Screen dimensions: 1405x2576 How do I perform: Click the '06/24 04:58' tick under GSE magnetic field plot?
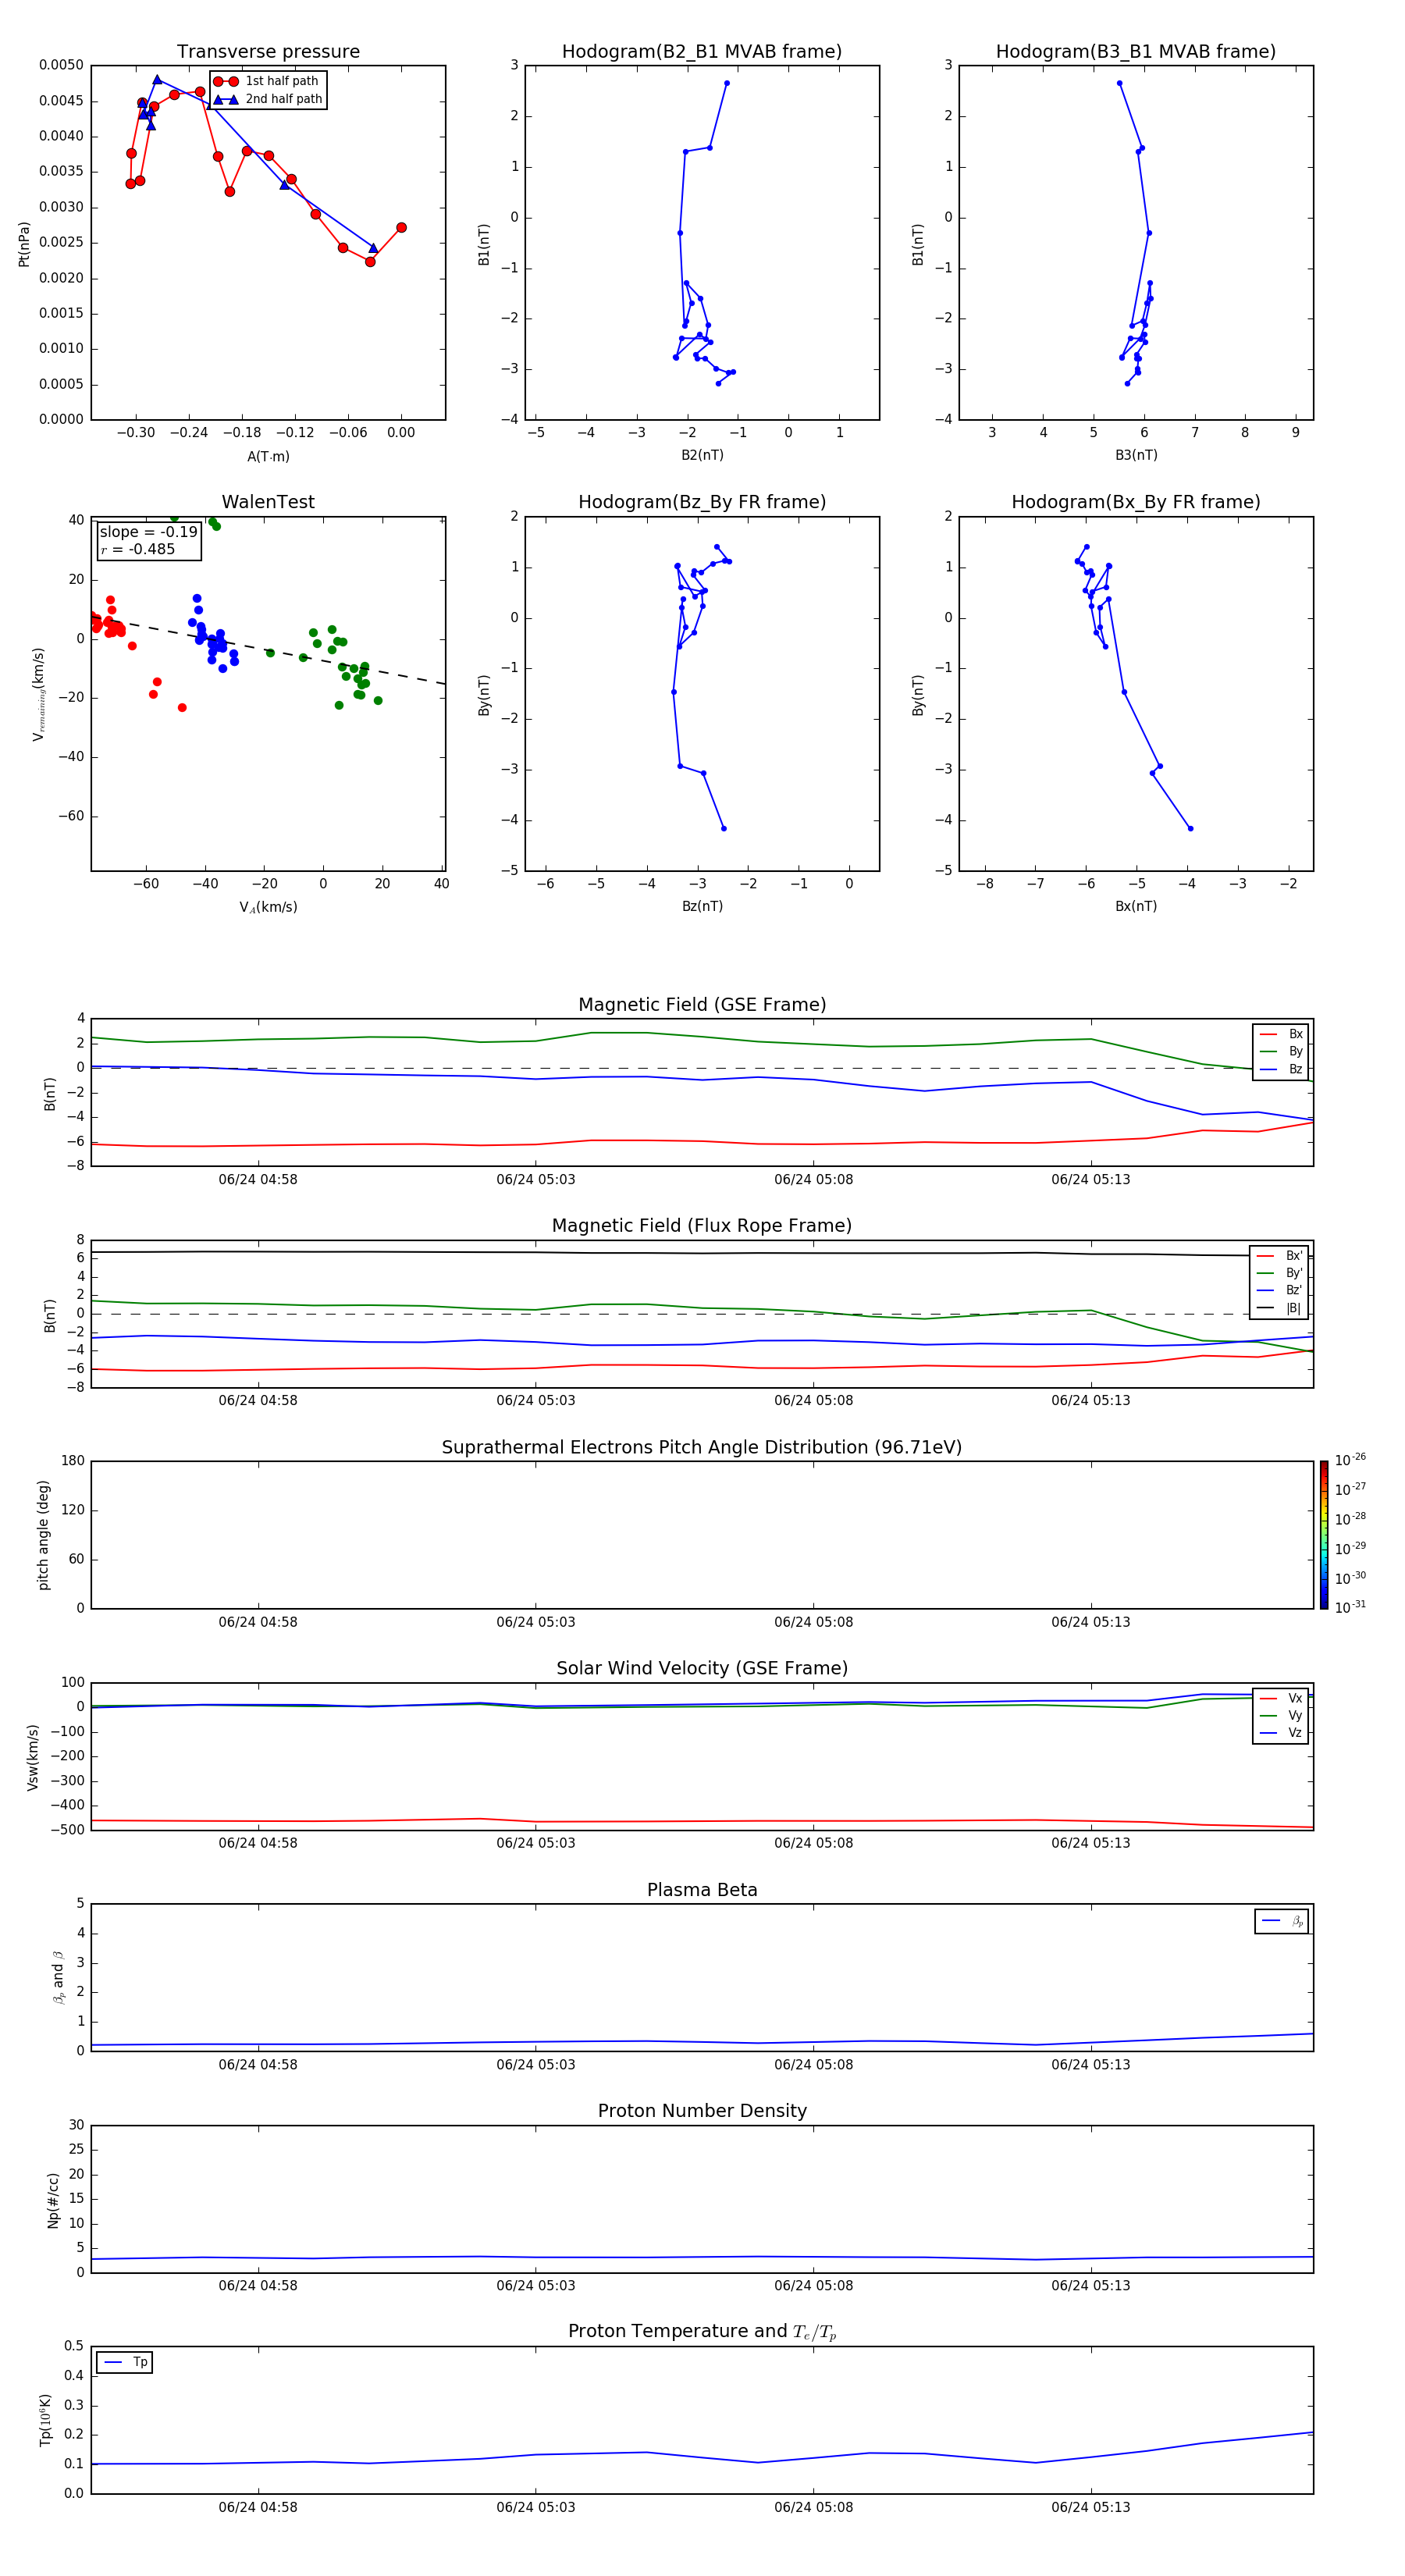coord(258,1180)
